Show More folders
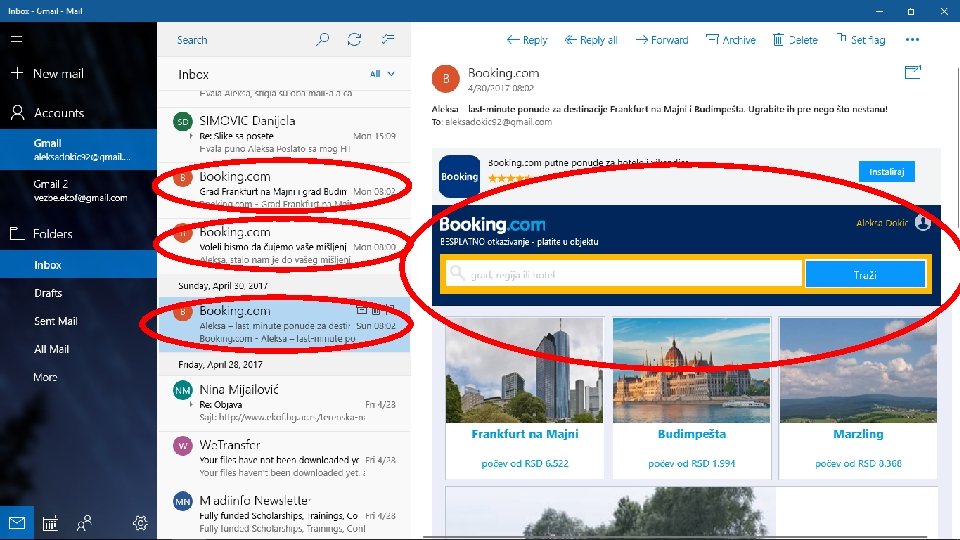This screenshot has width=960, height=540. tap(45, 377)
